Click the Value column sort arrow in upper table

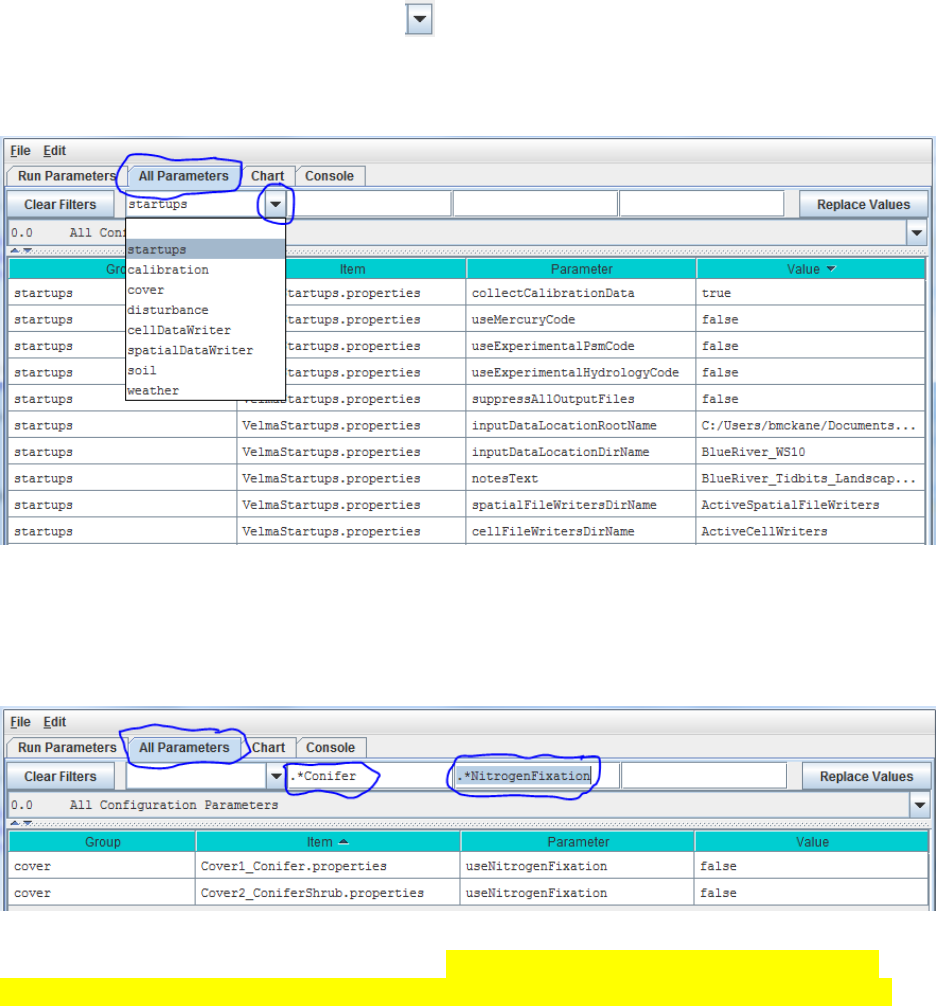pyautogui.click(x=831, y=269)
